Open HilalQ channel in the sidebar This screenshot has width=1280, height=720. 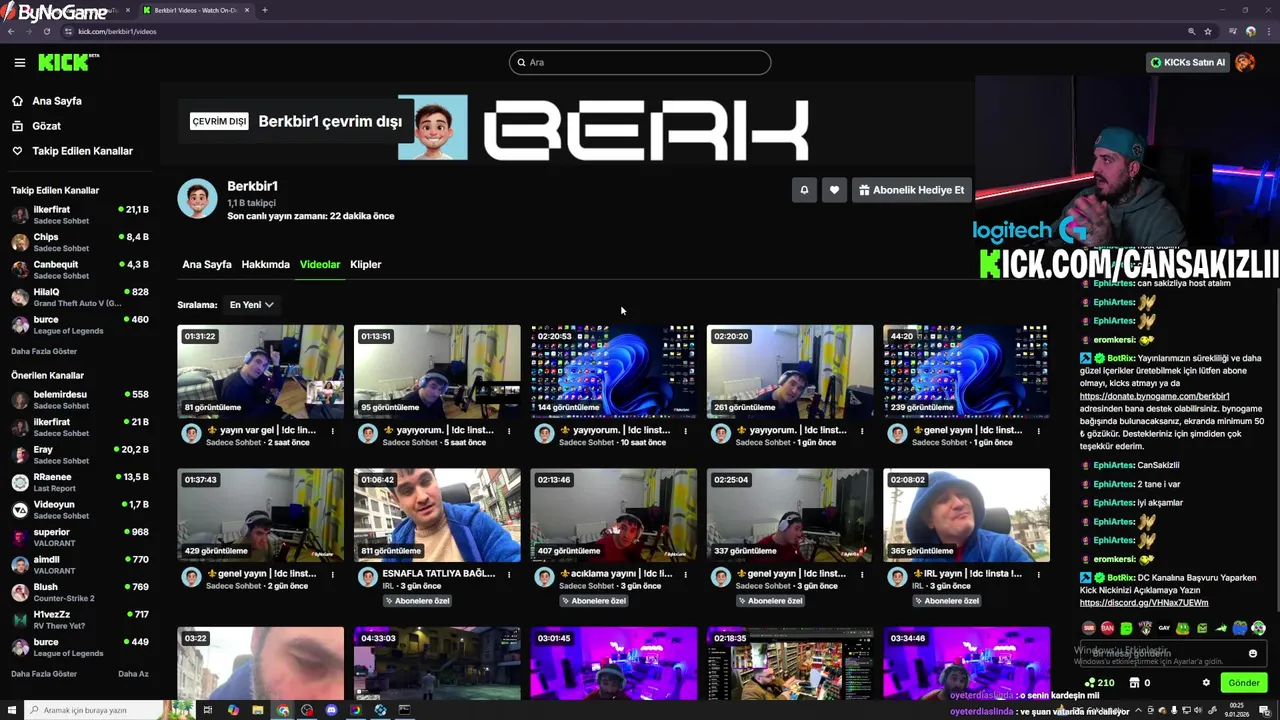click(80, 297)
